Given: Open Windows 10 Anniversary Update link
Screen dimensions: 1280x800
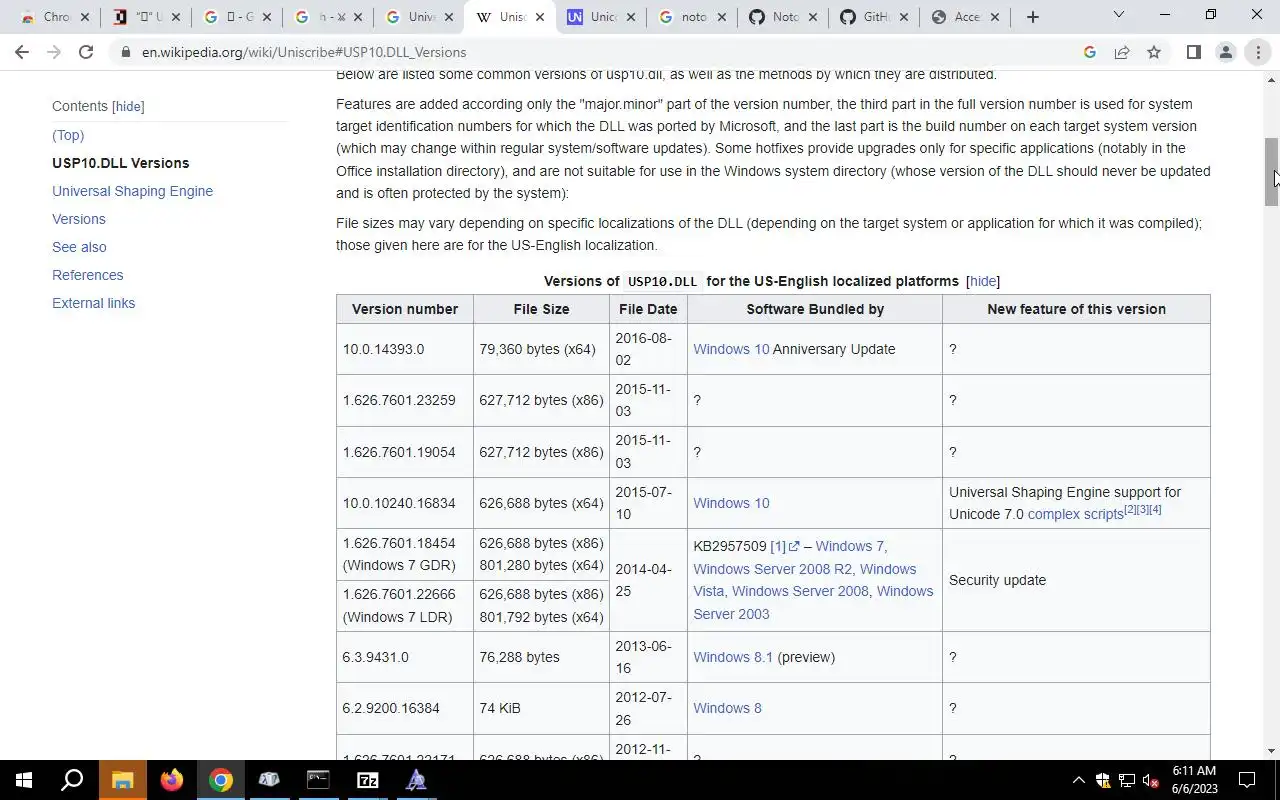Looking at the screenshot, I should click(731, 349).
